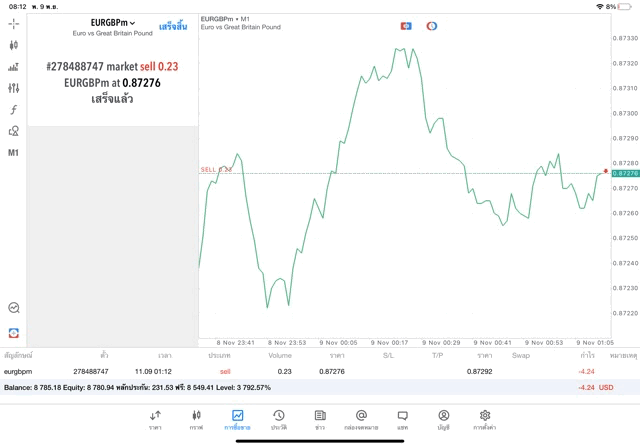Viewport: 640px width, 447px height.
Task: Open the การตั้งค่า settings tab
Action: point(485,420)
